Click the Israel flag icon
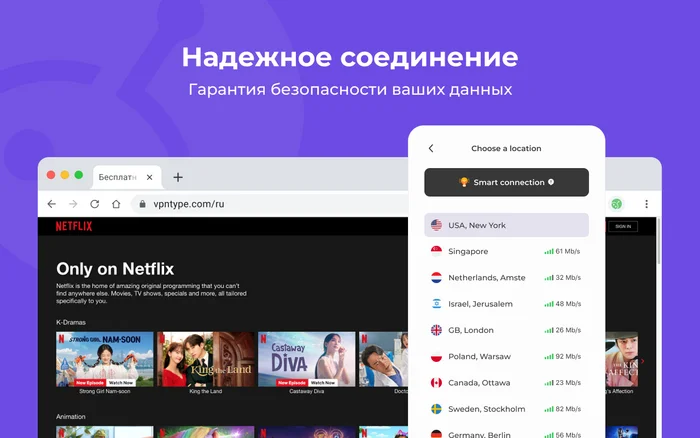700x438 pixels. point(436,304)
